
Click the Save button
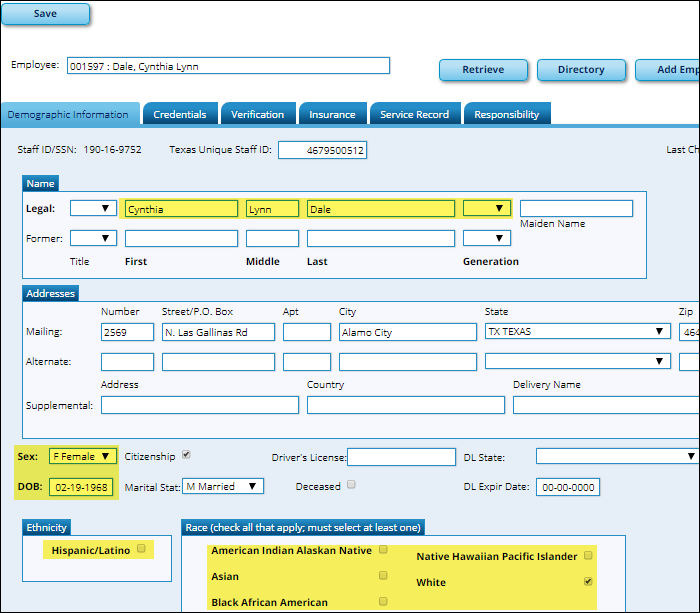click(x=46, y=14)
